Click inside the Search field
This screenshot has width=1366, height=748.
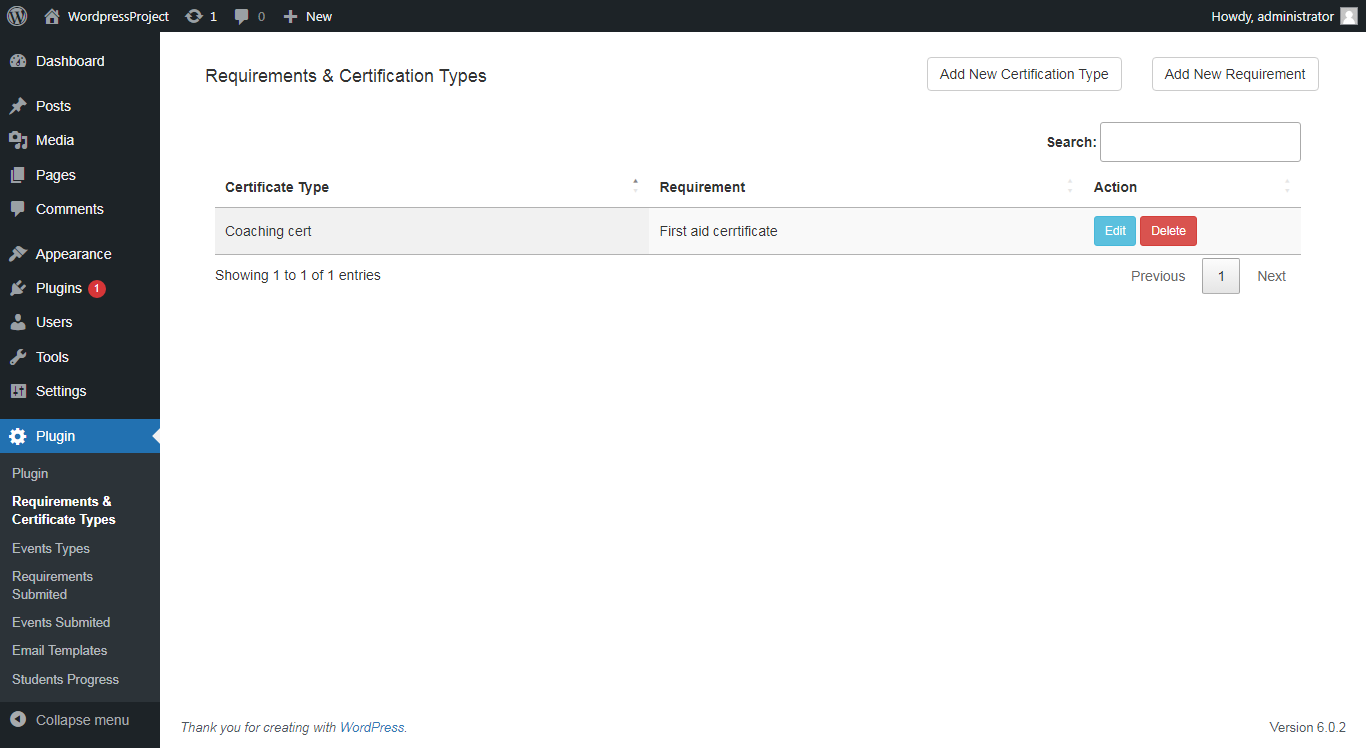click(1200, 141)
